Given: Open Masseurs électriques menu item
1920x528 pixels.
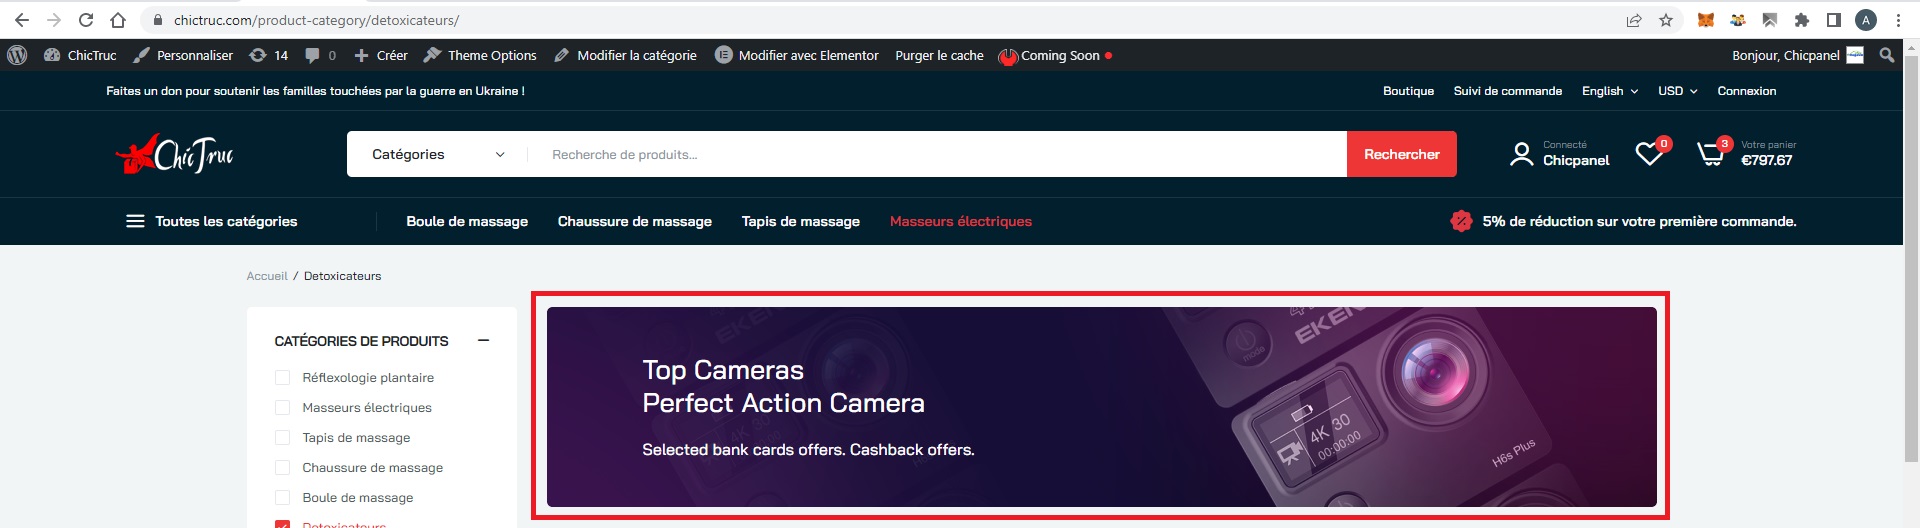Looking at the screenshot, I should pos(961,221).
